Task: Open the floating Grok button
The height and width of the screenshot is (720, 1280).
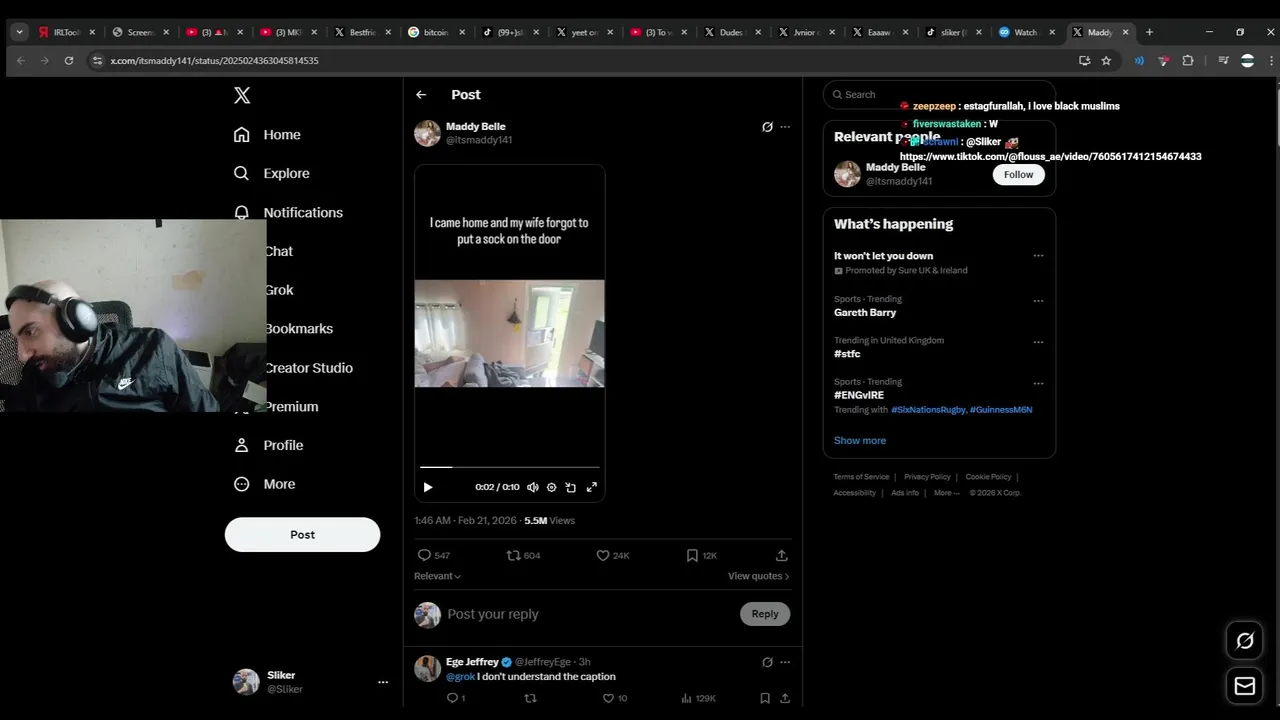Action: tap(1245, 641)
